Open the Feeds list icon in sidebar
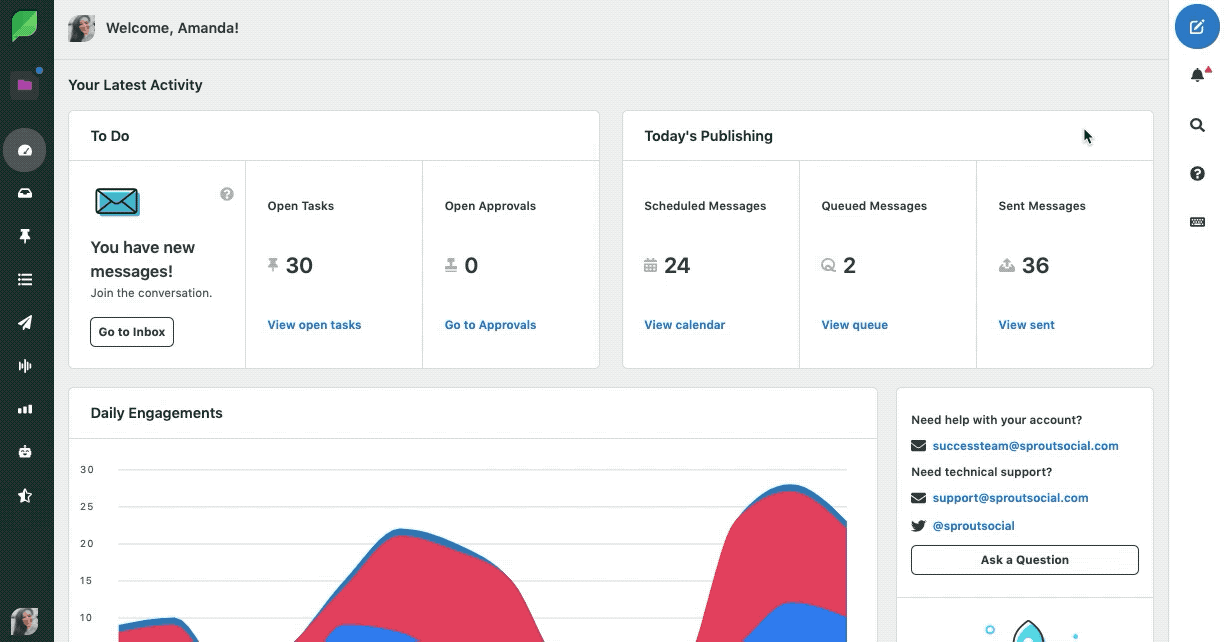 click(25, 280)
